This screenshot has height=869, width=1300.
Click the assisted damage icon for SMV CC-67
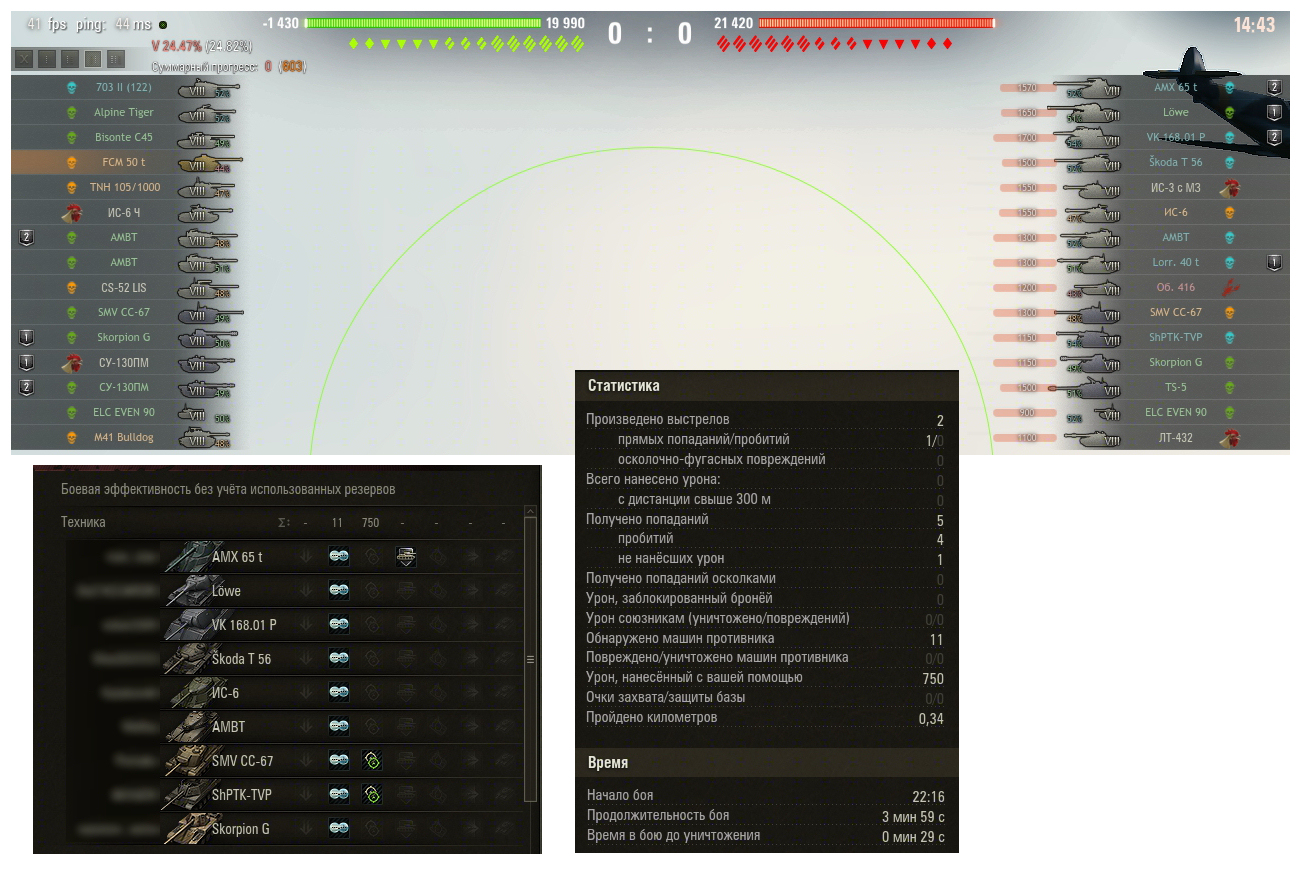point(372,761)
